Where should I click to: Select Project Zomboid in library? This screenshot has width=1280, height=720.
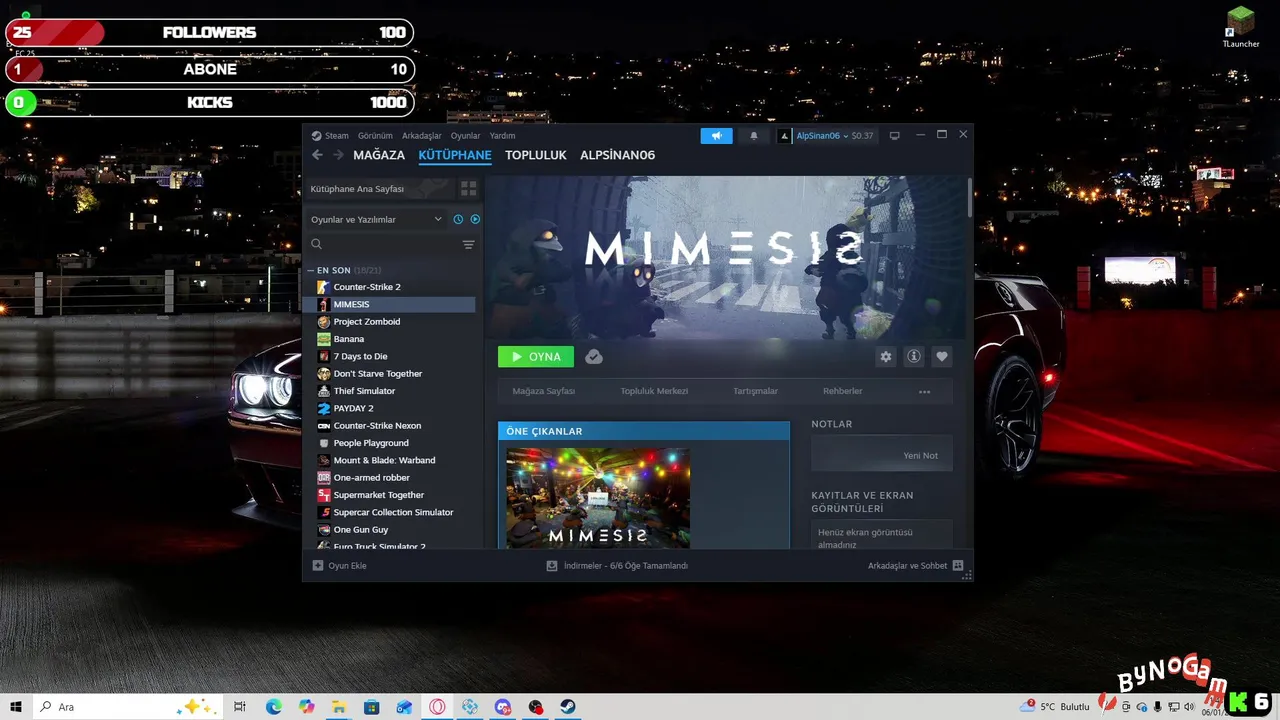coord(390,322)
